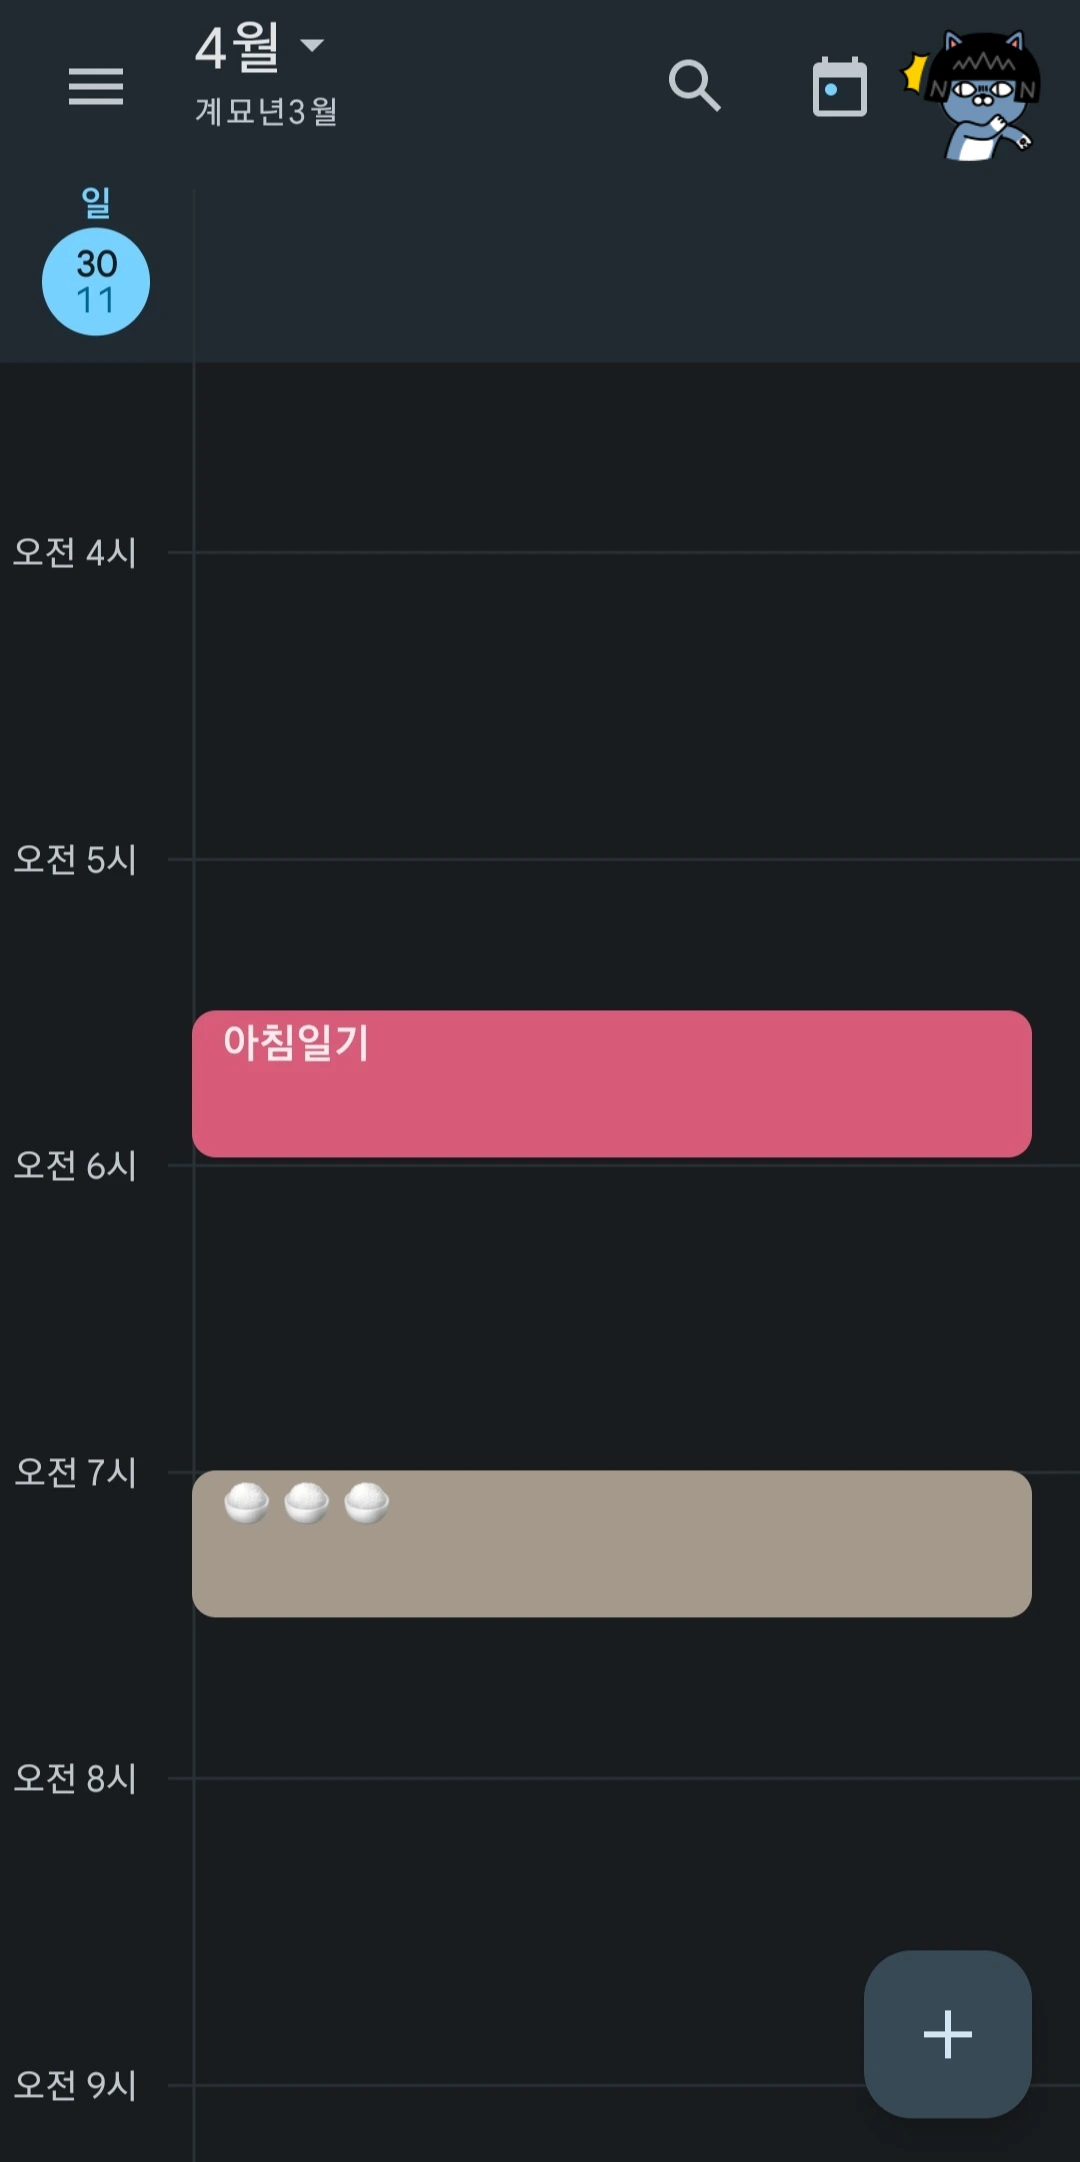The image size is (1080, 2162).
Task: Select the empty 오전 4시 time slot
Action: coord(637,705)
